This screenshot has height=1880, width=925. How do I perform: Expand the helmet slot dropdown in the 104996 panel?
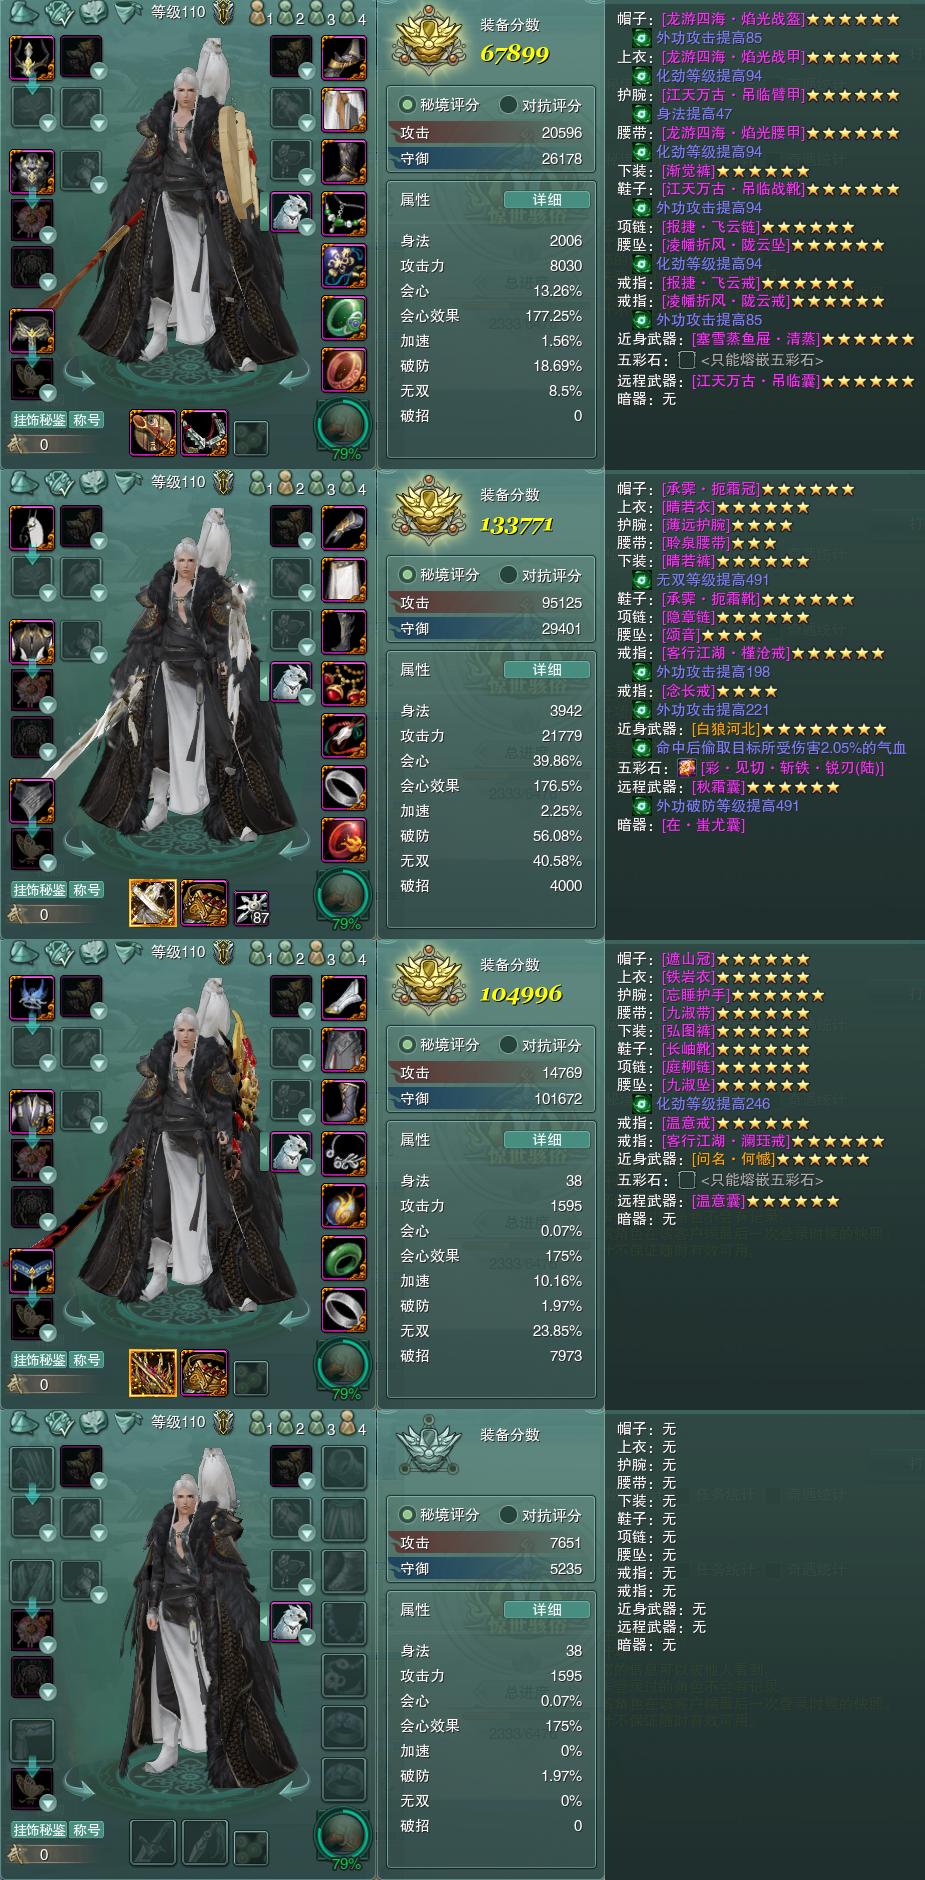pyautogui.click(x=48, y=1013)
